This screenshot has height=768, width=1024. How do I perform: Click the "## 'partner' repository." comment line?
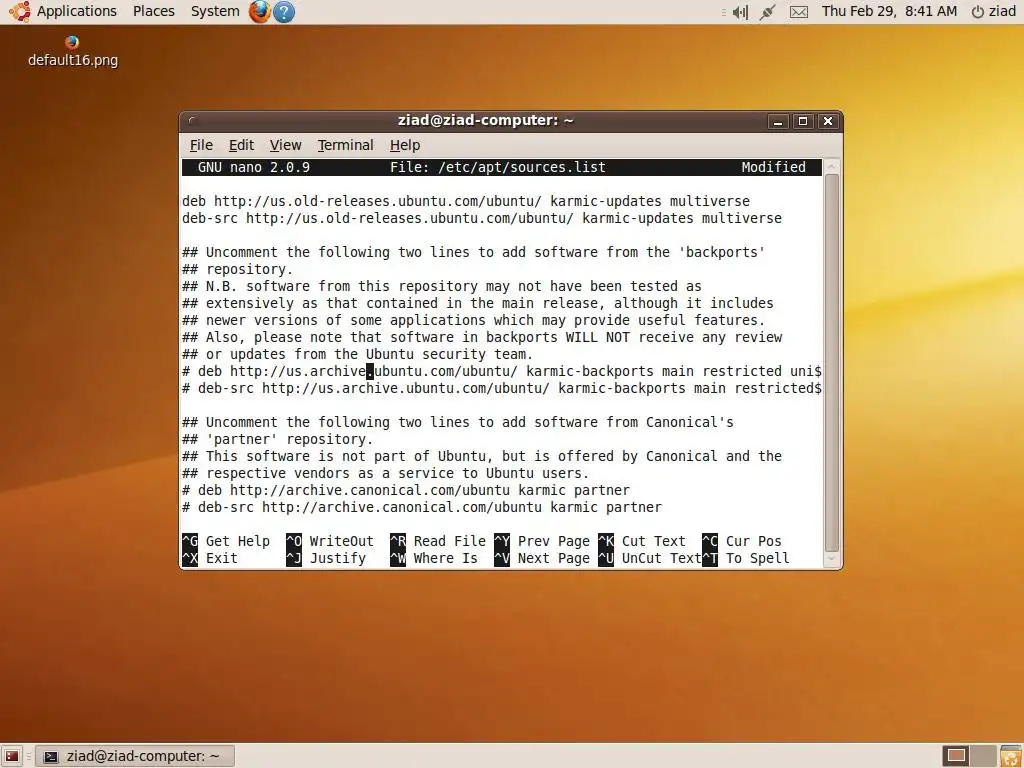click(x=278, y=439)
